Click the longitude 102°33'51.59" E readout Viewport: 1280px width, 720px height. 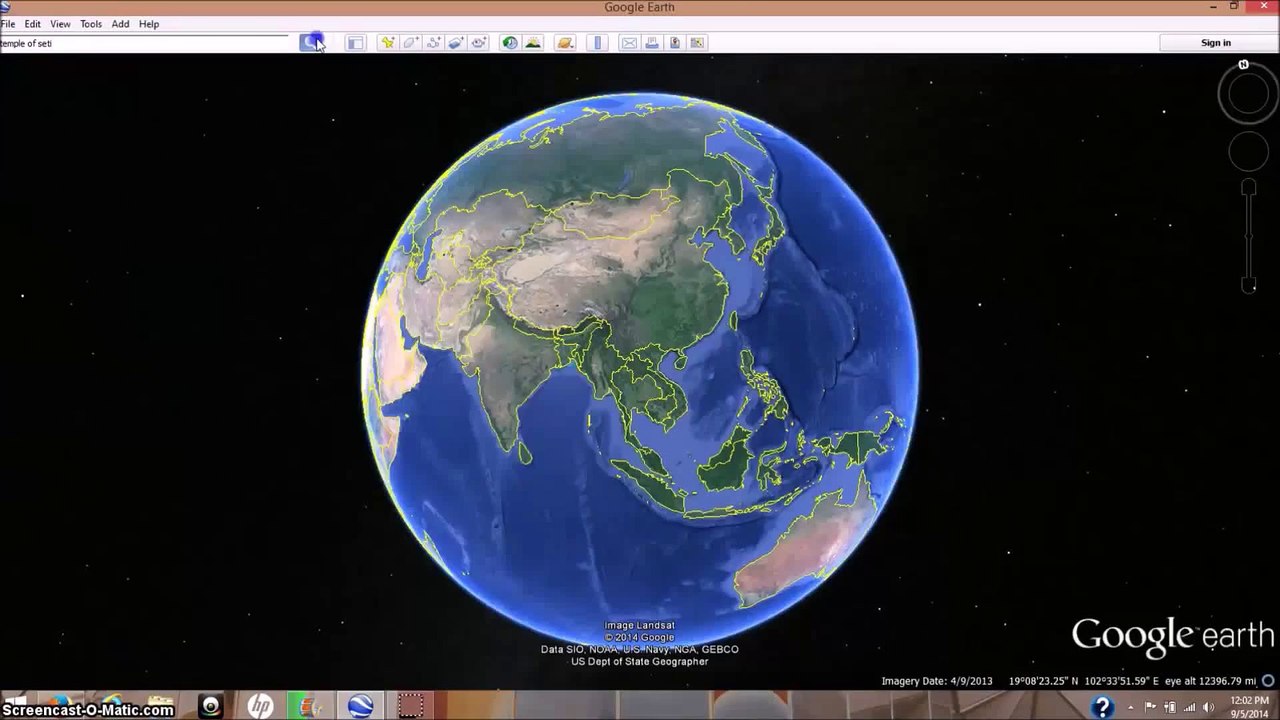(1120, 681)
